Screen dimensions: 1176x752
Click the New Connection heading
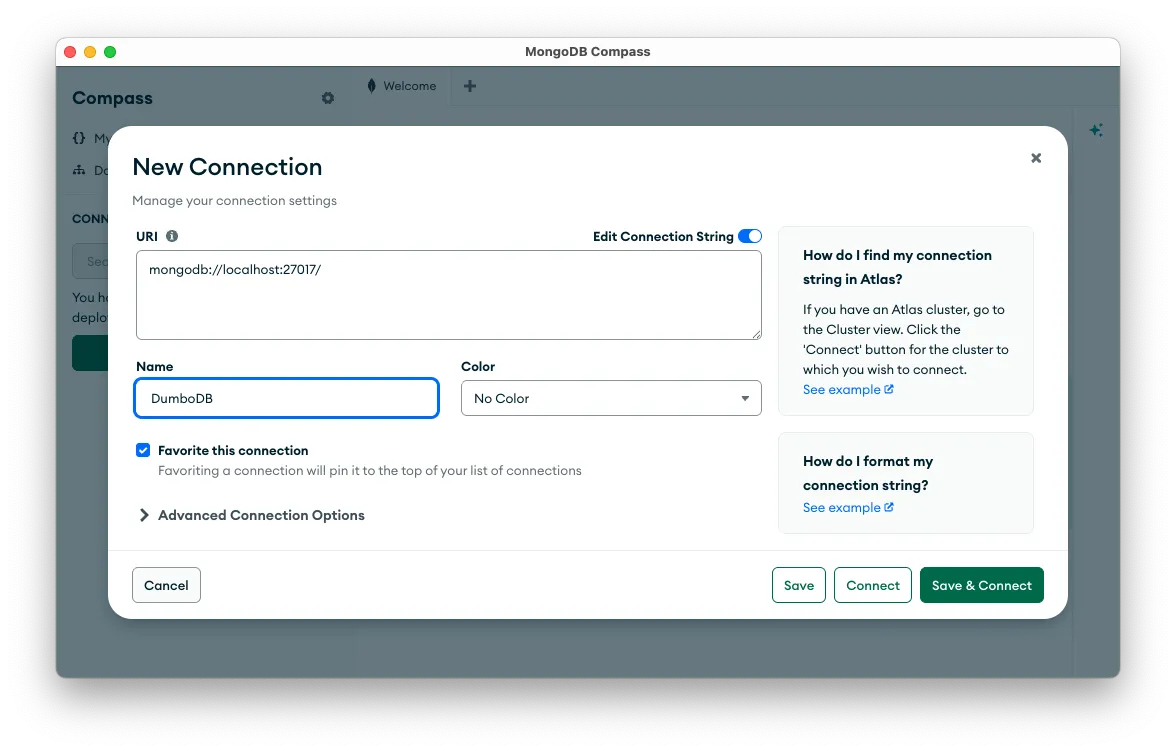click(227, 166)
